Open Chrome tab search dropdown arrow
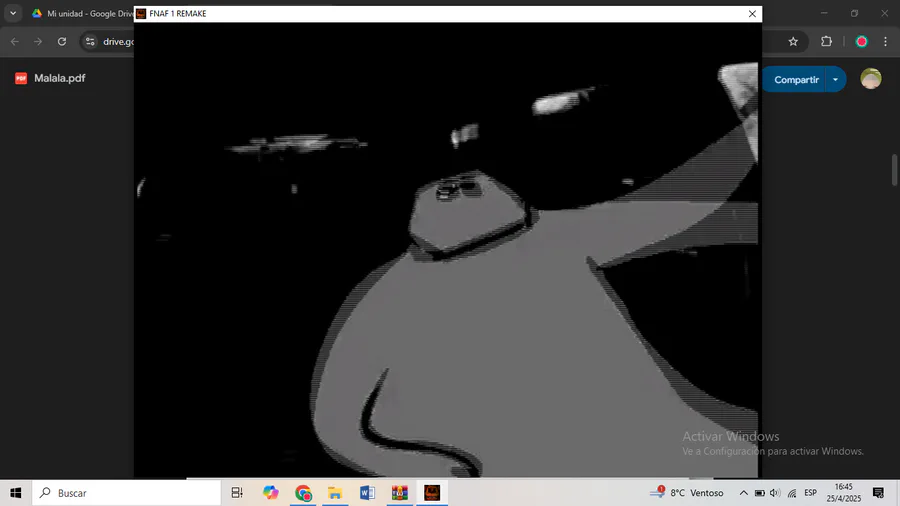 tap(13, 13)
